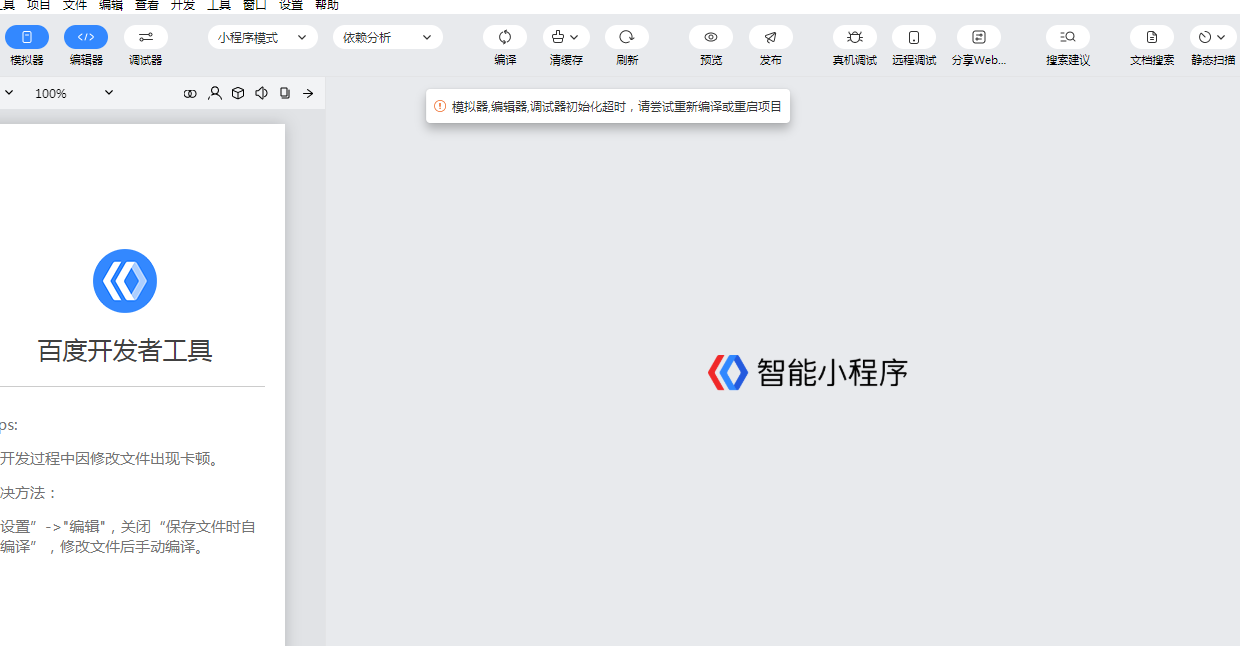Toggle the 编辑器 editor panel

click(x=86, y=37)
